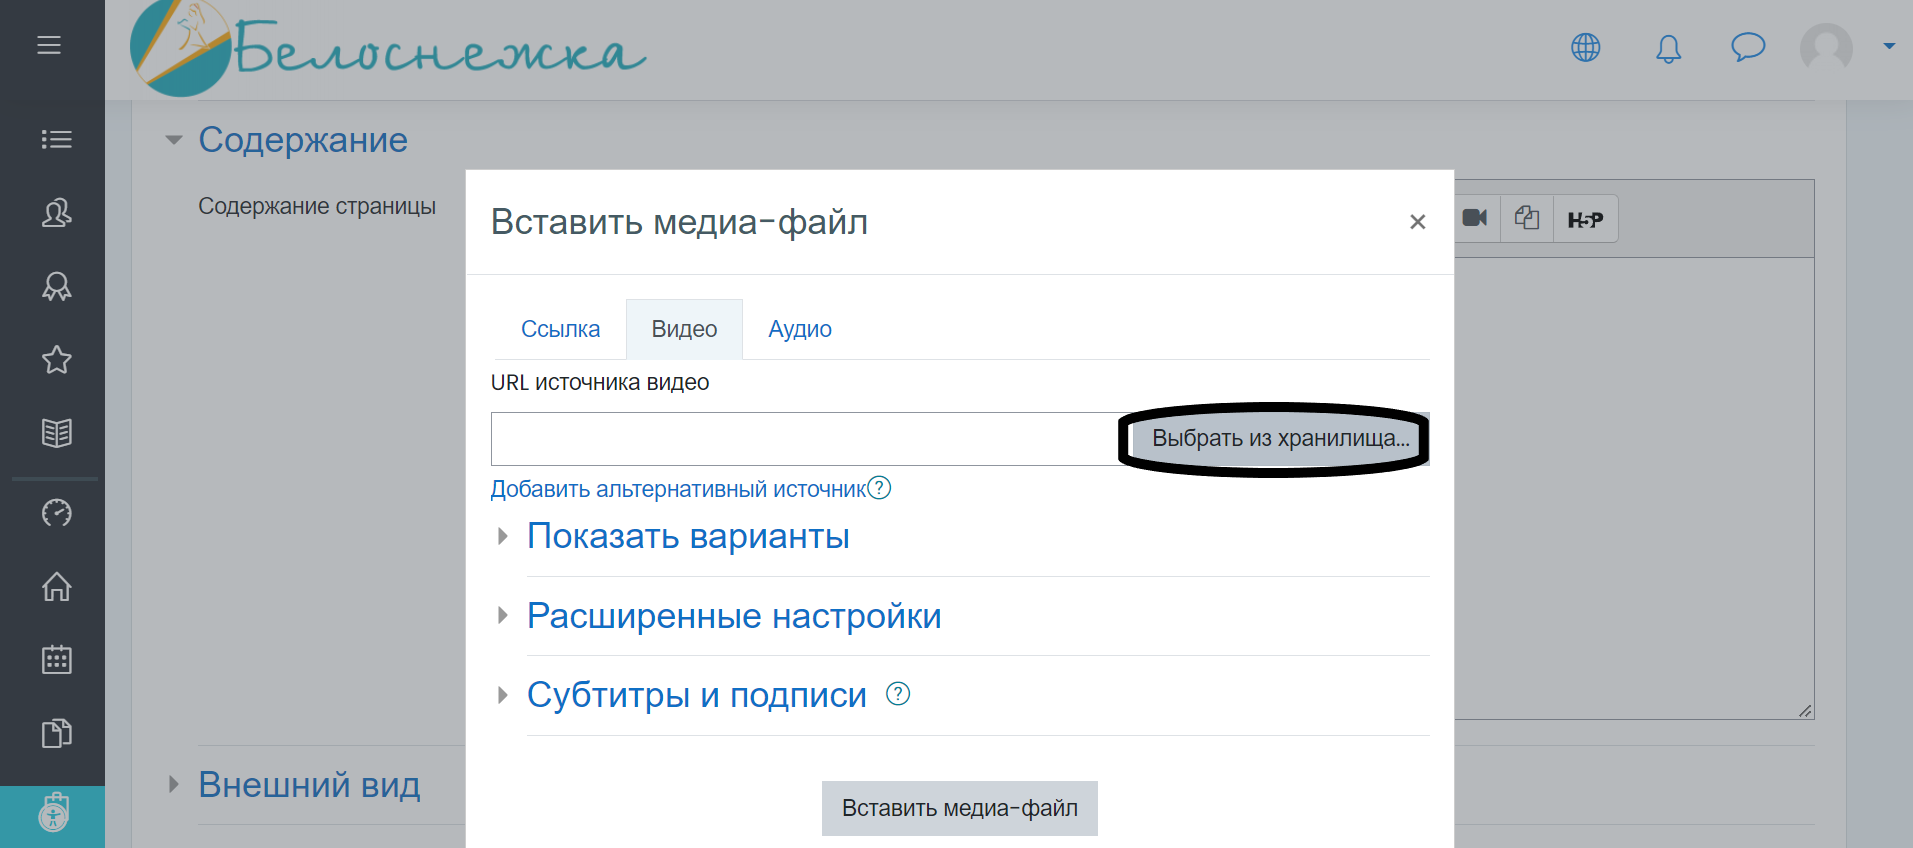Open the participants icon in the sidebar
Screen dimensions: 1913x848
tap(56, 213)
